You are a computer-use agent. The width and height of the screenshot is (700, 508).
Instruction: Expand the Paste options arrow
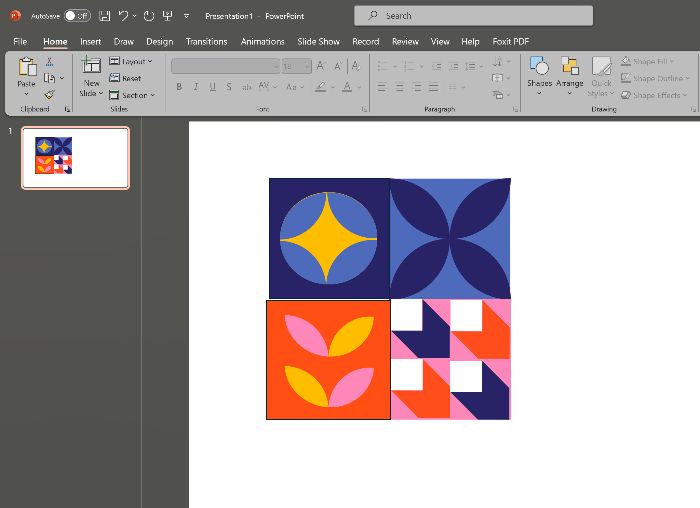pyautogui.click(x=26, y=94)
